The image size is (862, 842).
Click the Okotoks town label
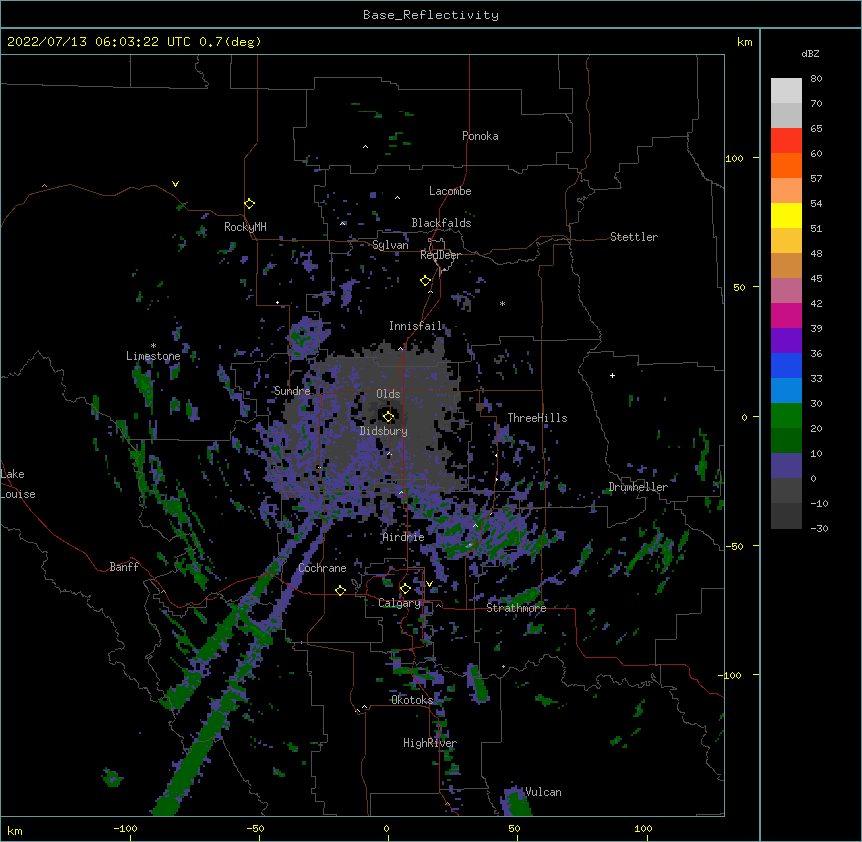tap(412, 700)
